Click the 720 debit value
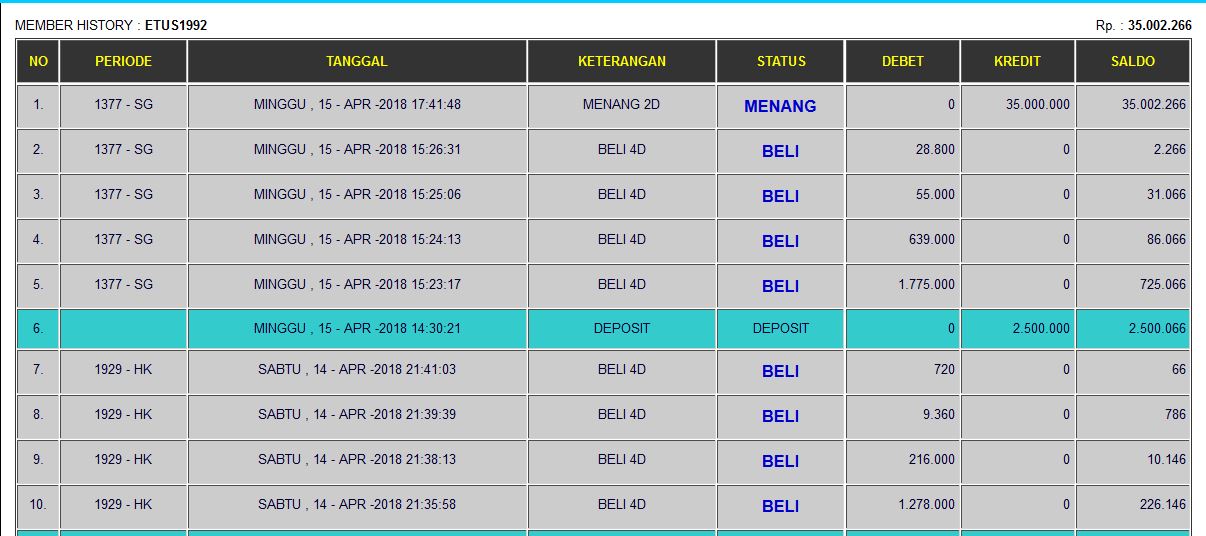1206x536 pixels. (943, 370)
